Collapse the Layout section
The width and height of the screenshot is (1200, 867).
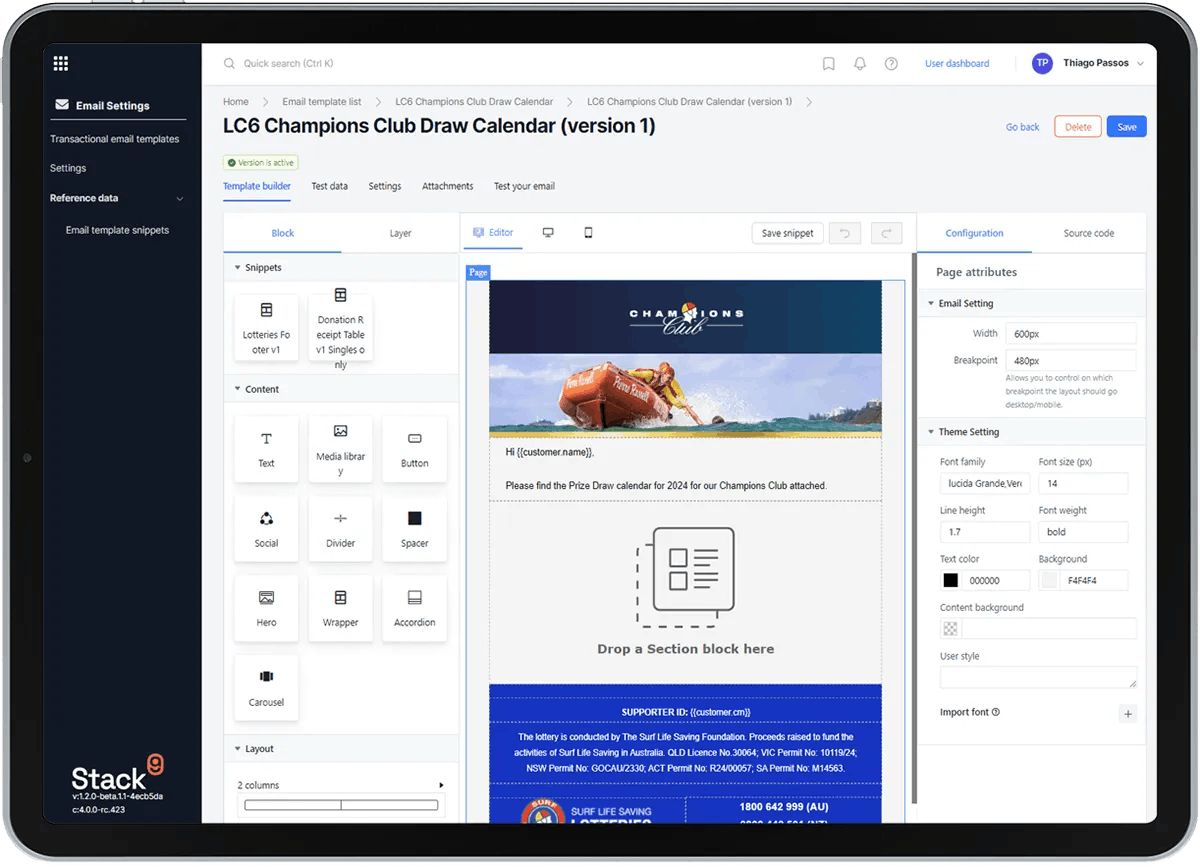[238, 749]
